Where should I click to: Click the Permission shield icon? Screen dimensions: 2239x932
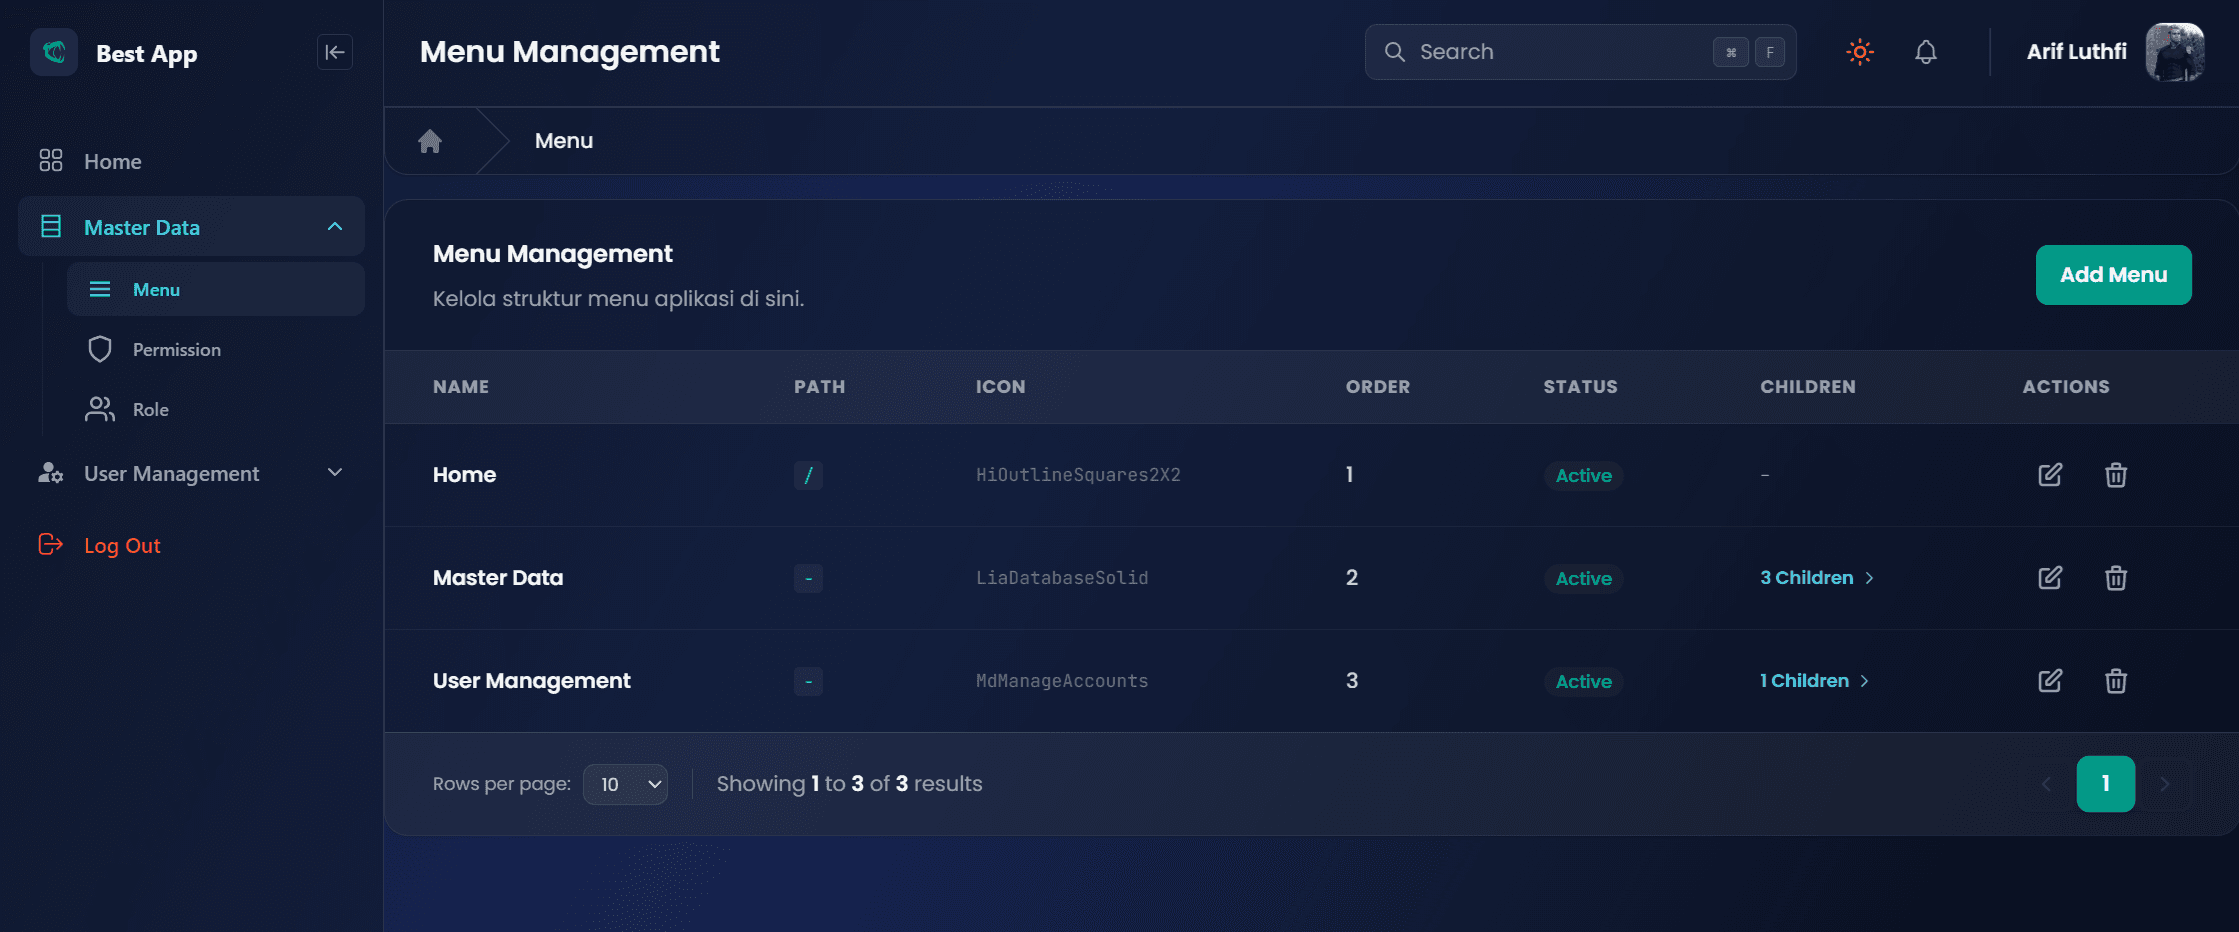click(x=99, y=348)
